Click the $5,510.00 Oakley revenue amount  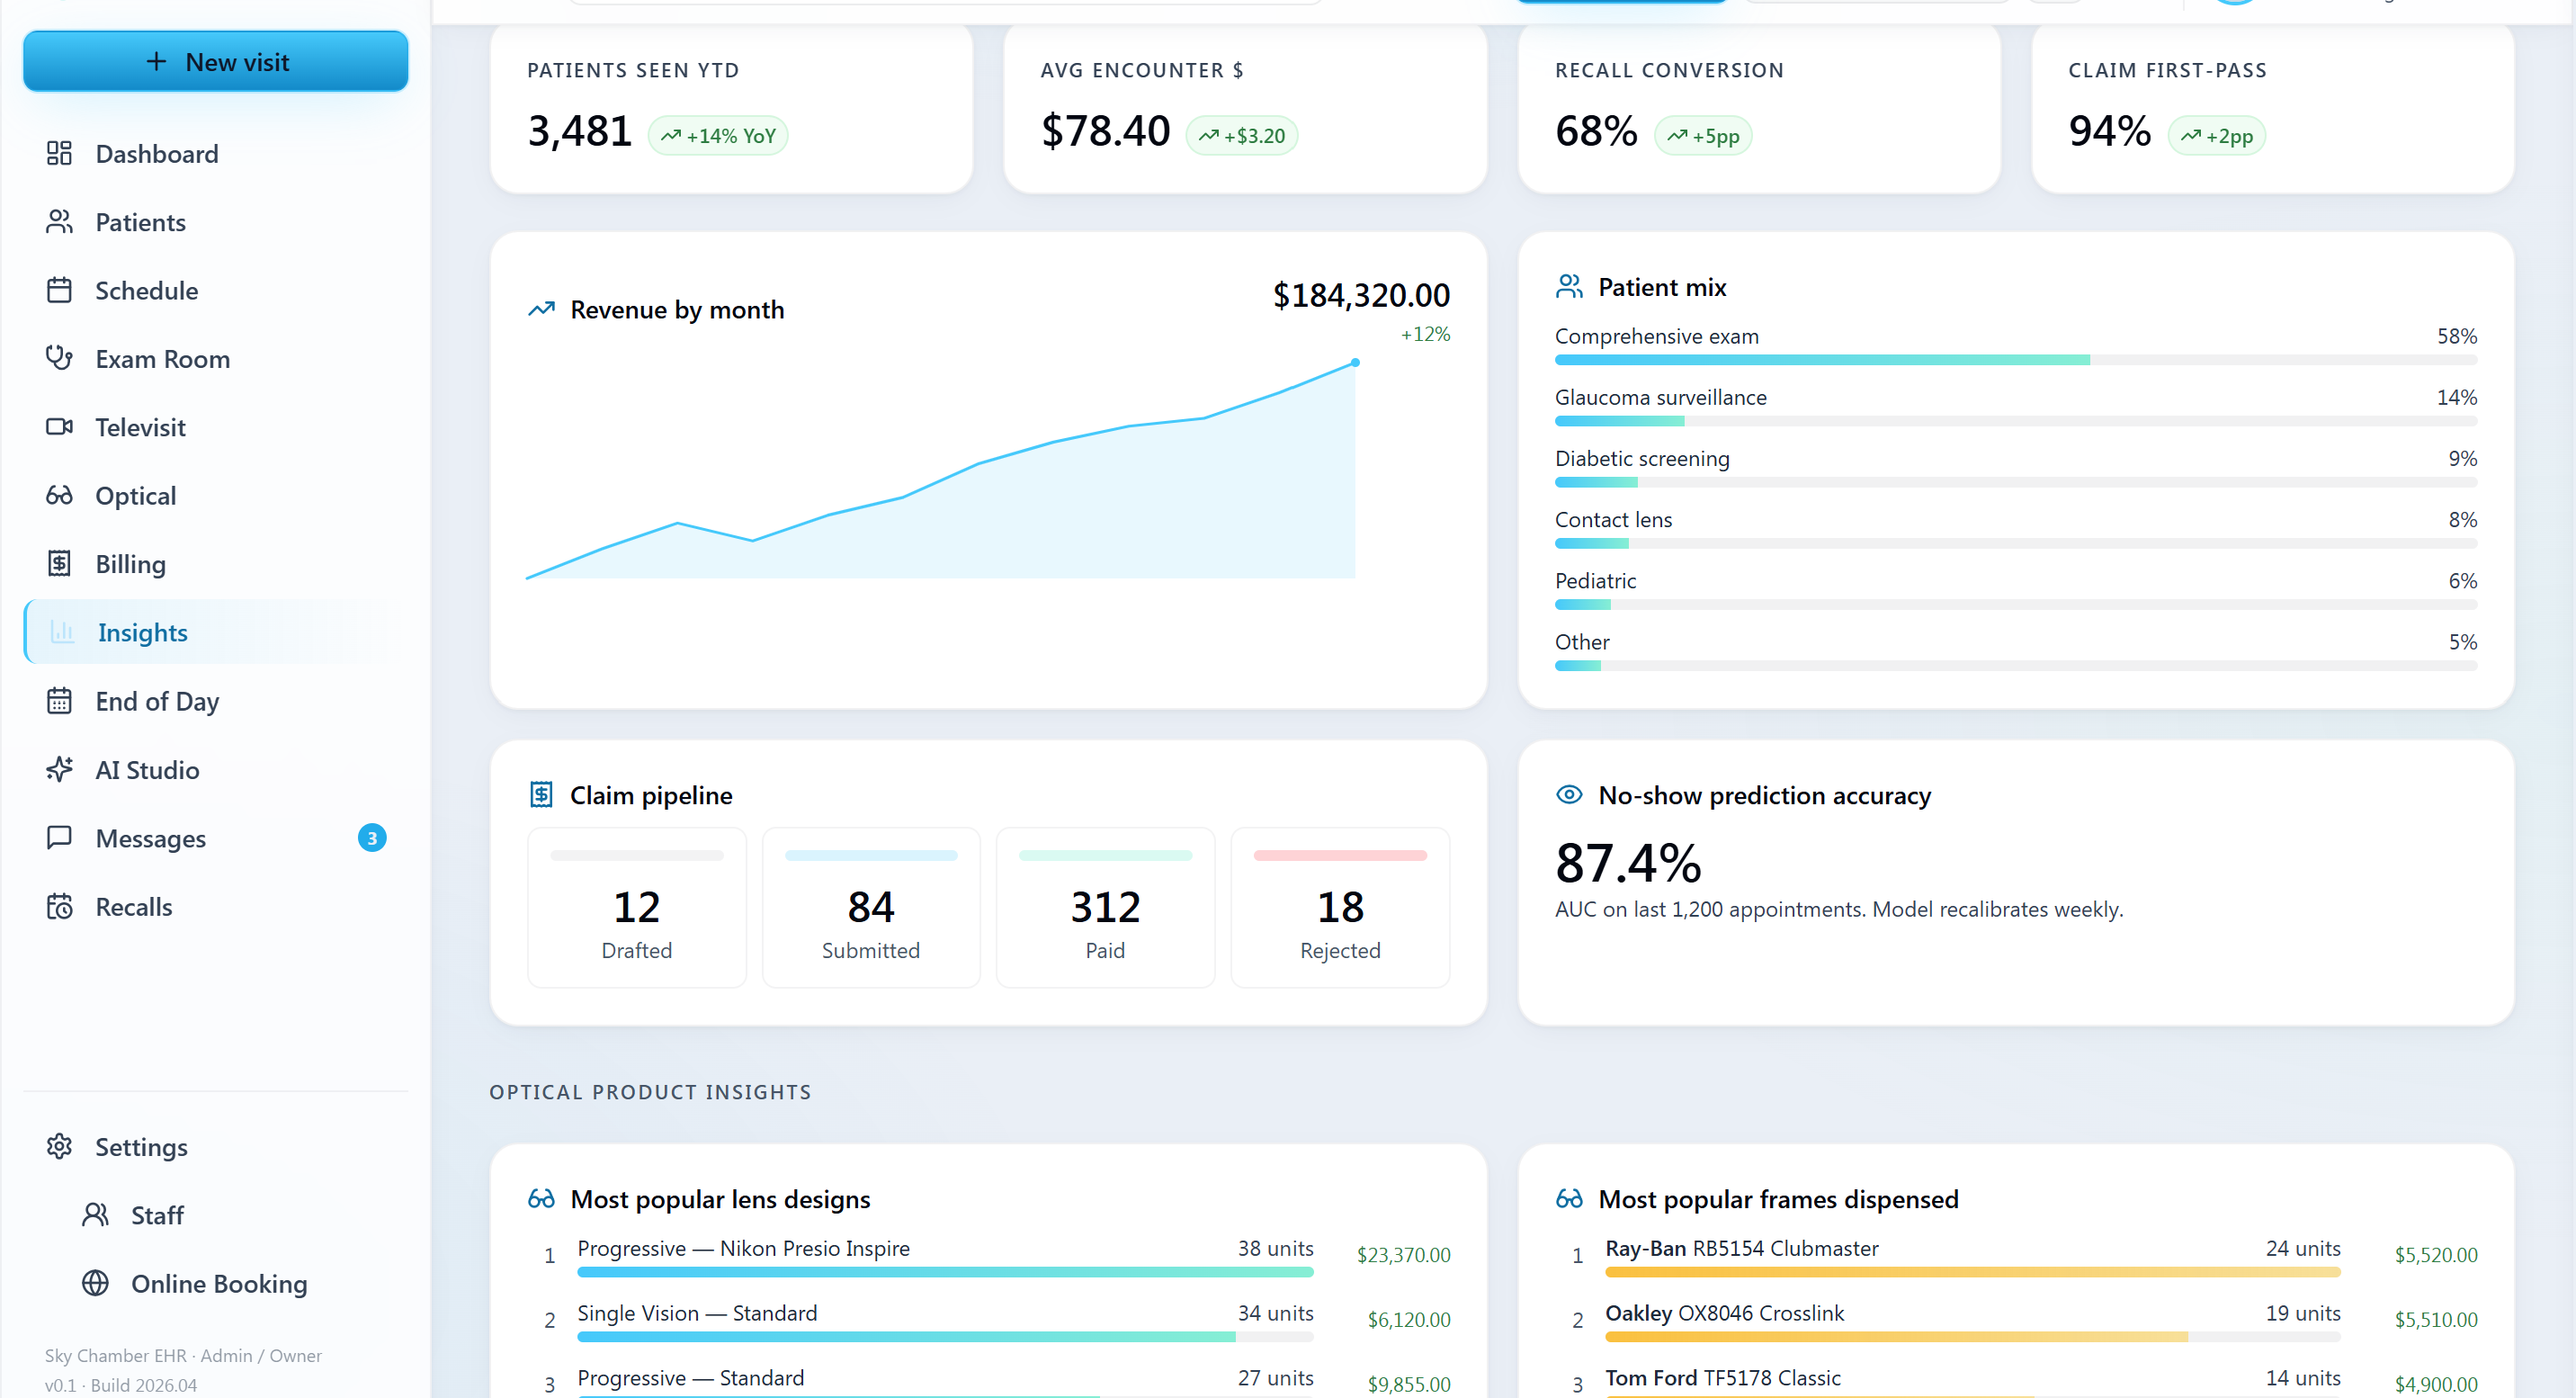click(x=2435, y=1320)
